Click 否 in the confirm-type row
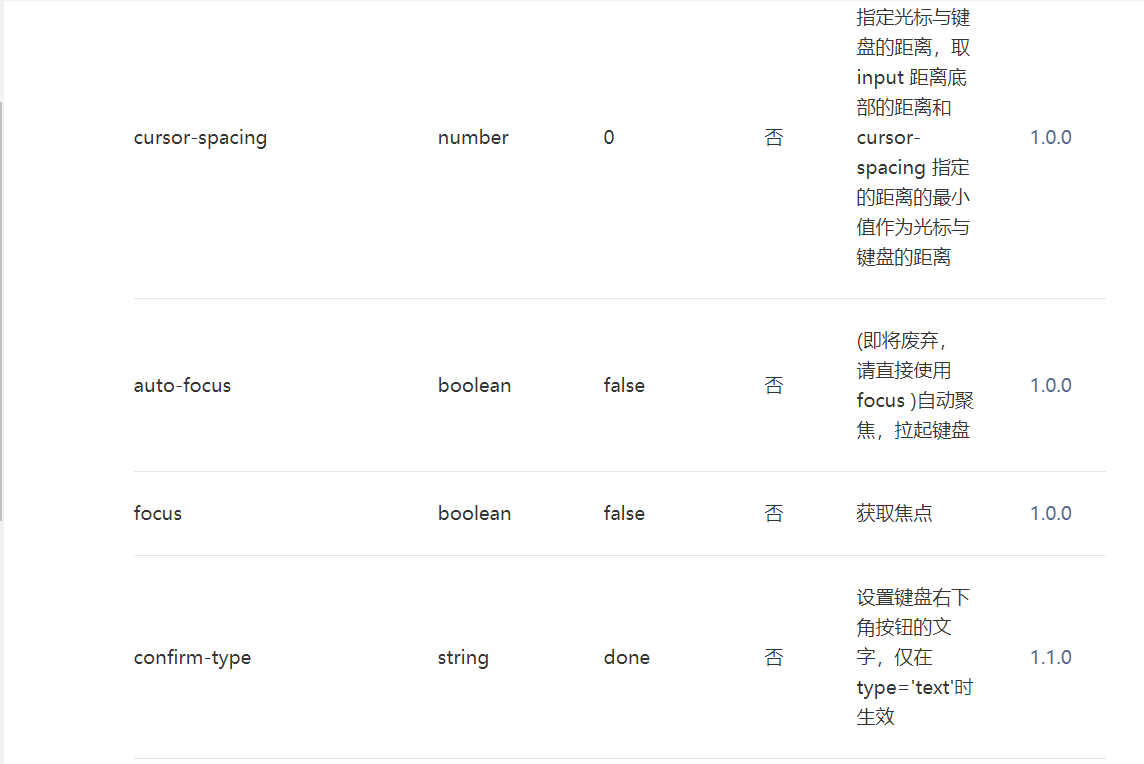Screen dimensions: 1144x764 pyautogui.click(x=773, y=657)
